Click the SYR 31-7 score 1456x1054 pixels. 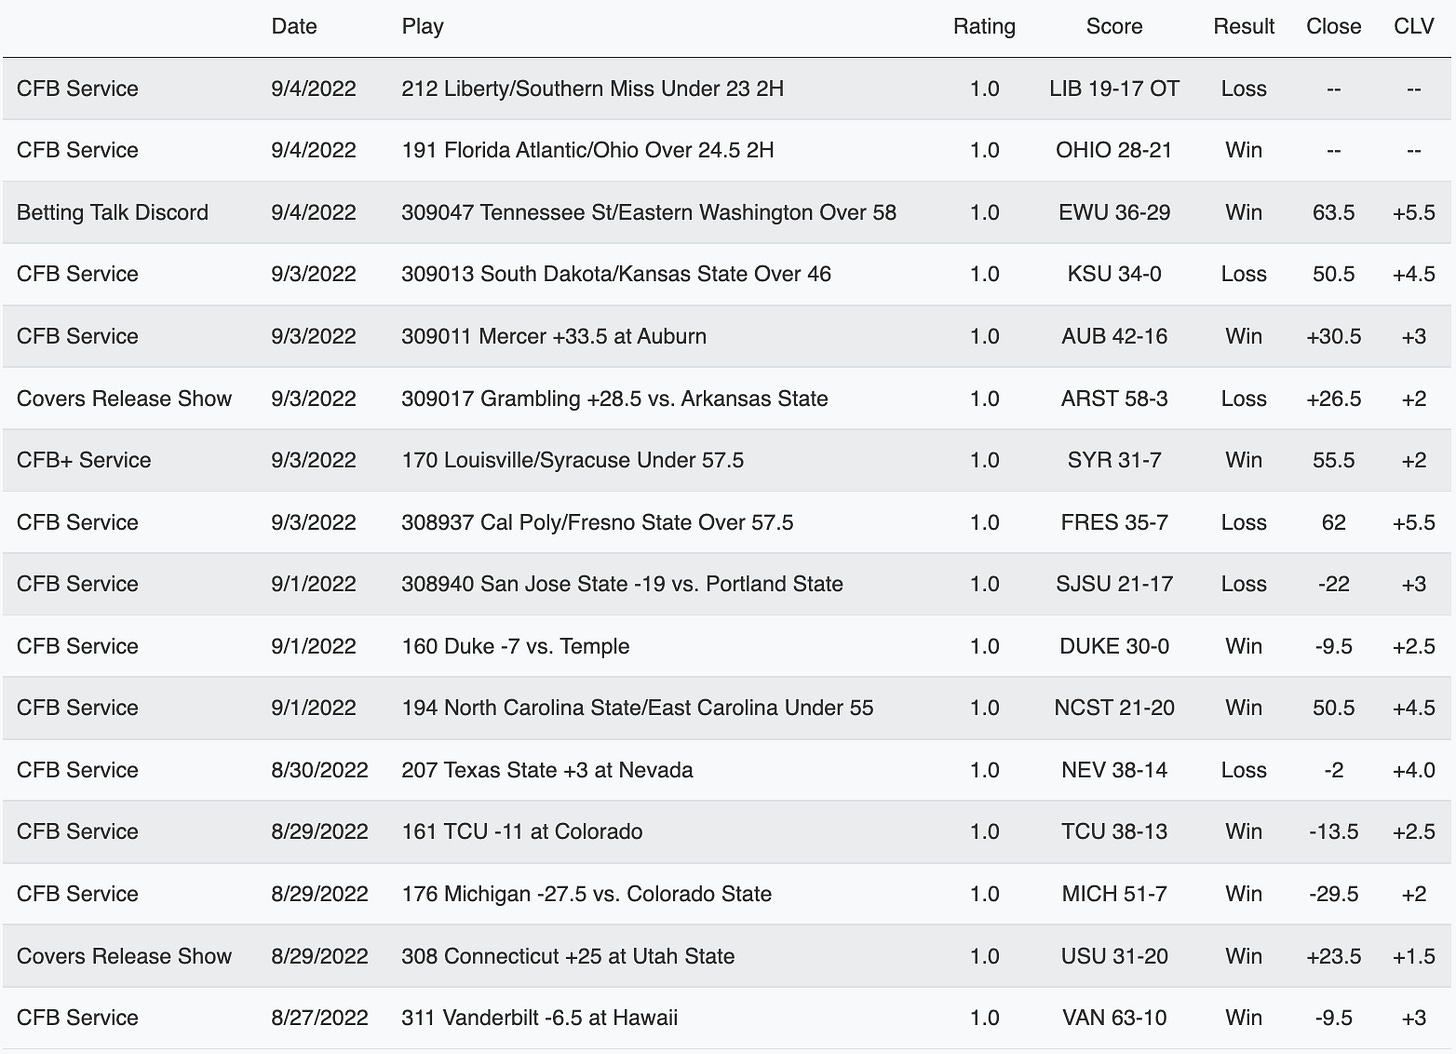tap(1114, 461)
